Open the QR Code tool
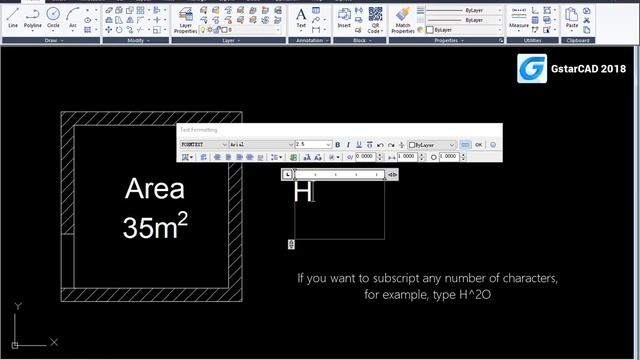This screenshot has width=640, height=360. pos(376,20)
